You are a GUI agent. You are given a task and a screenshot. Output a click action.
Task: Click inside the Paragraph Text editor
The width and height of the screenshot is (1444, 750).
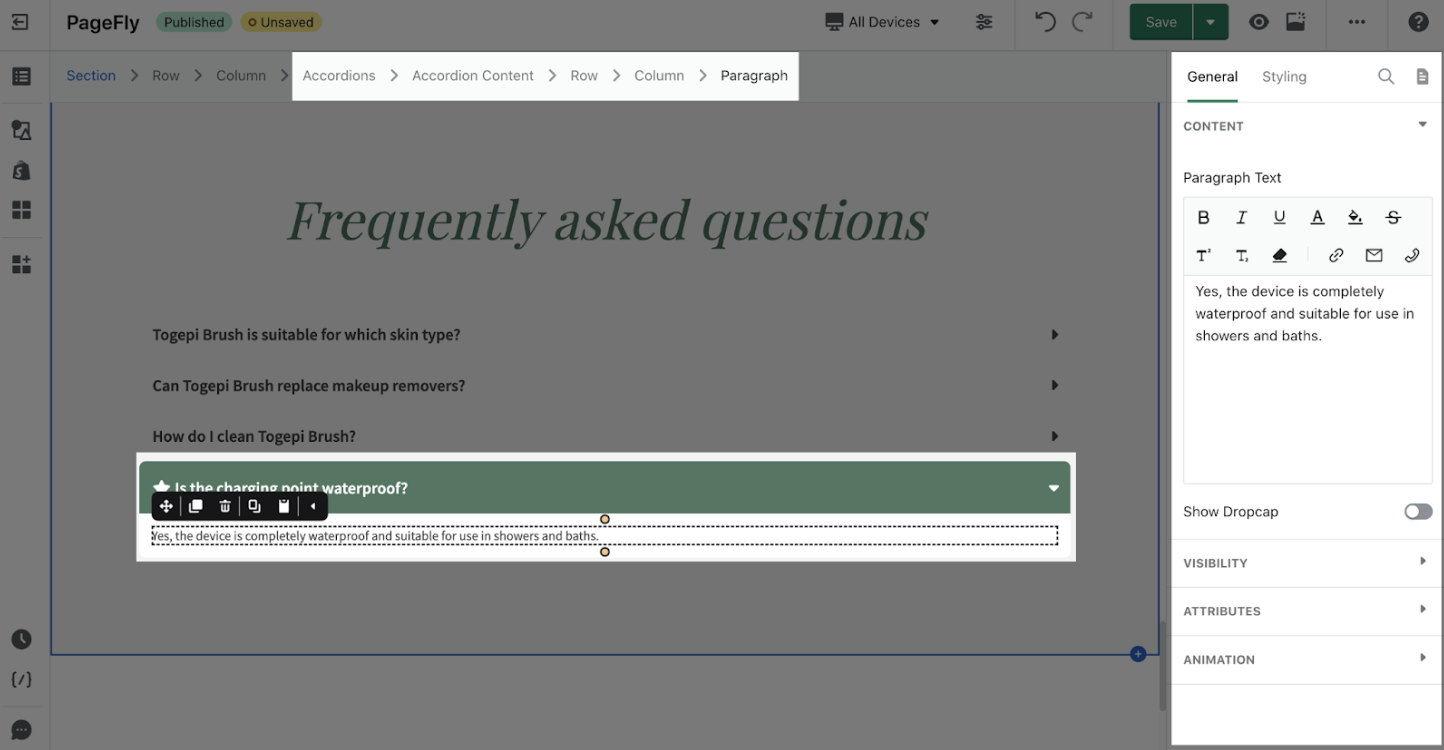(x=1307, y=380)
